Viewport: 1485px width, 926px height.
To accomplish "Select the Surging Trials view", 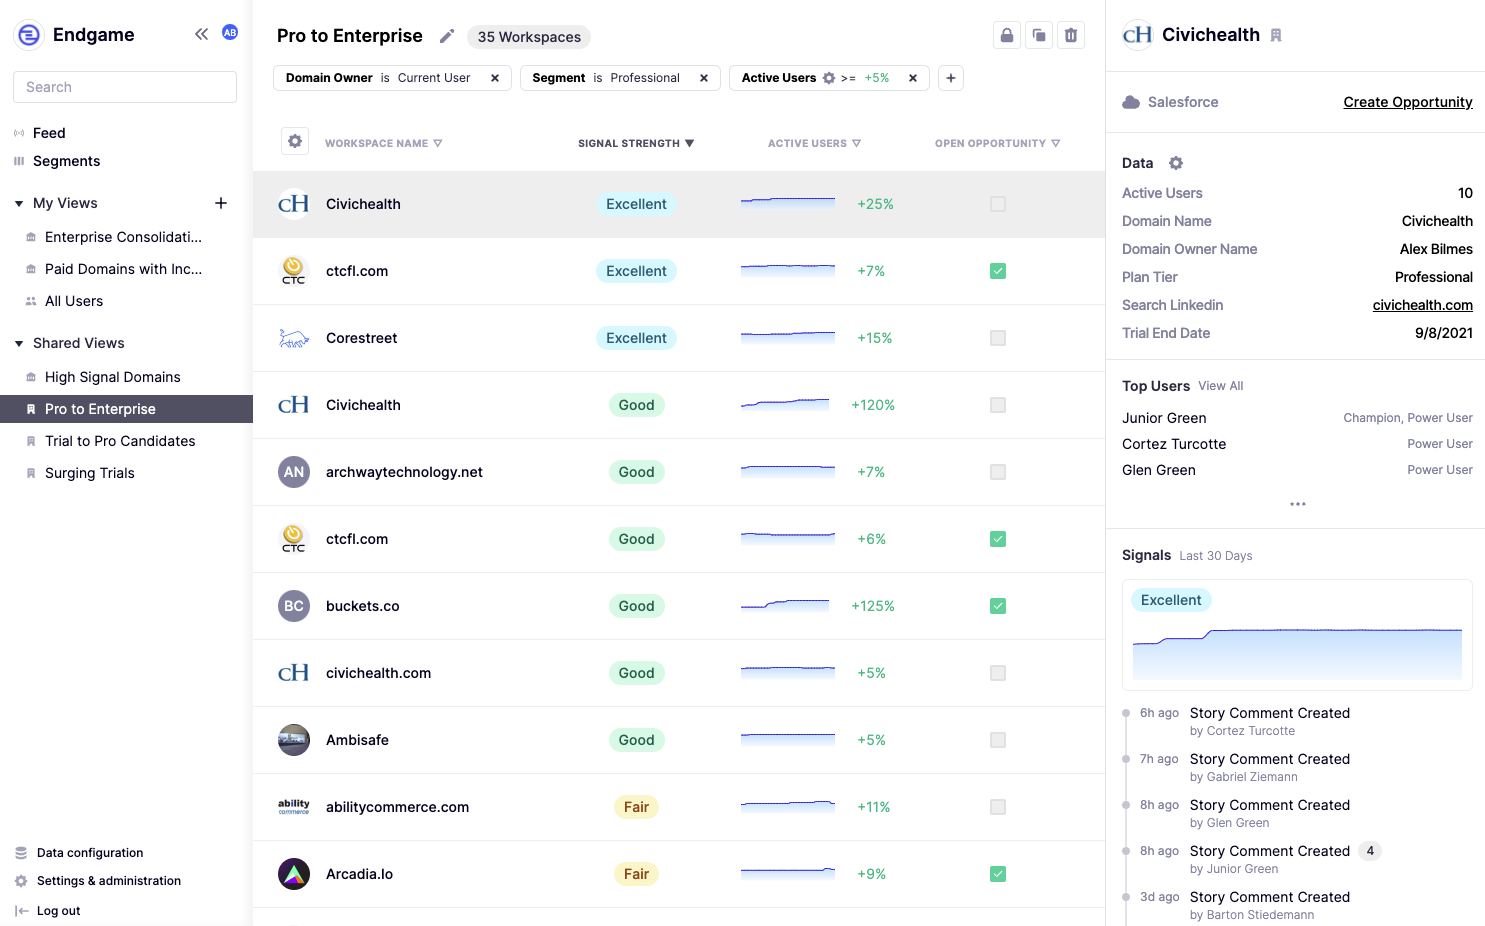I will 89,473.
